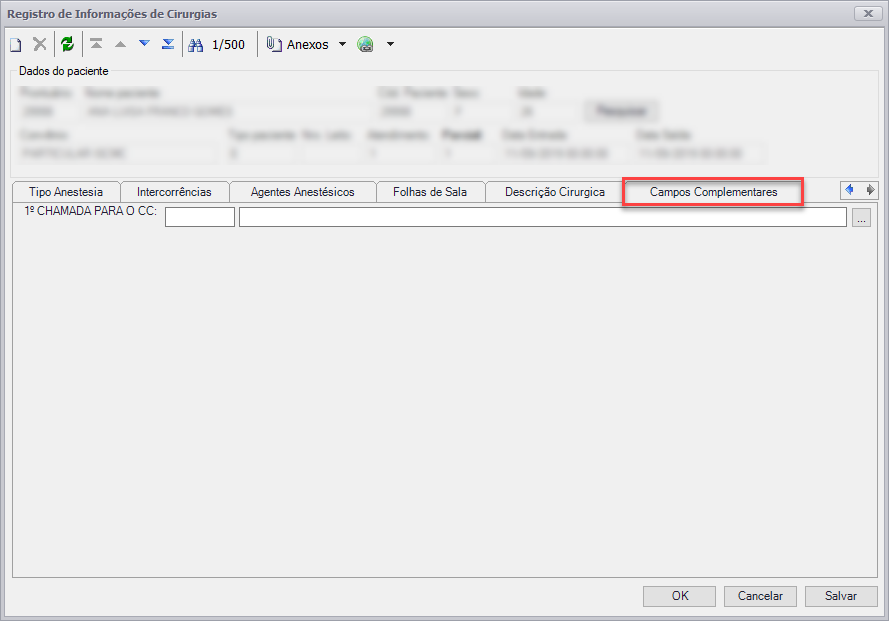
Task: Close the Registro de Informações window
Action: (868, 14)
